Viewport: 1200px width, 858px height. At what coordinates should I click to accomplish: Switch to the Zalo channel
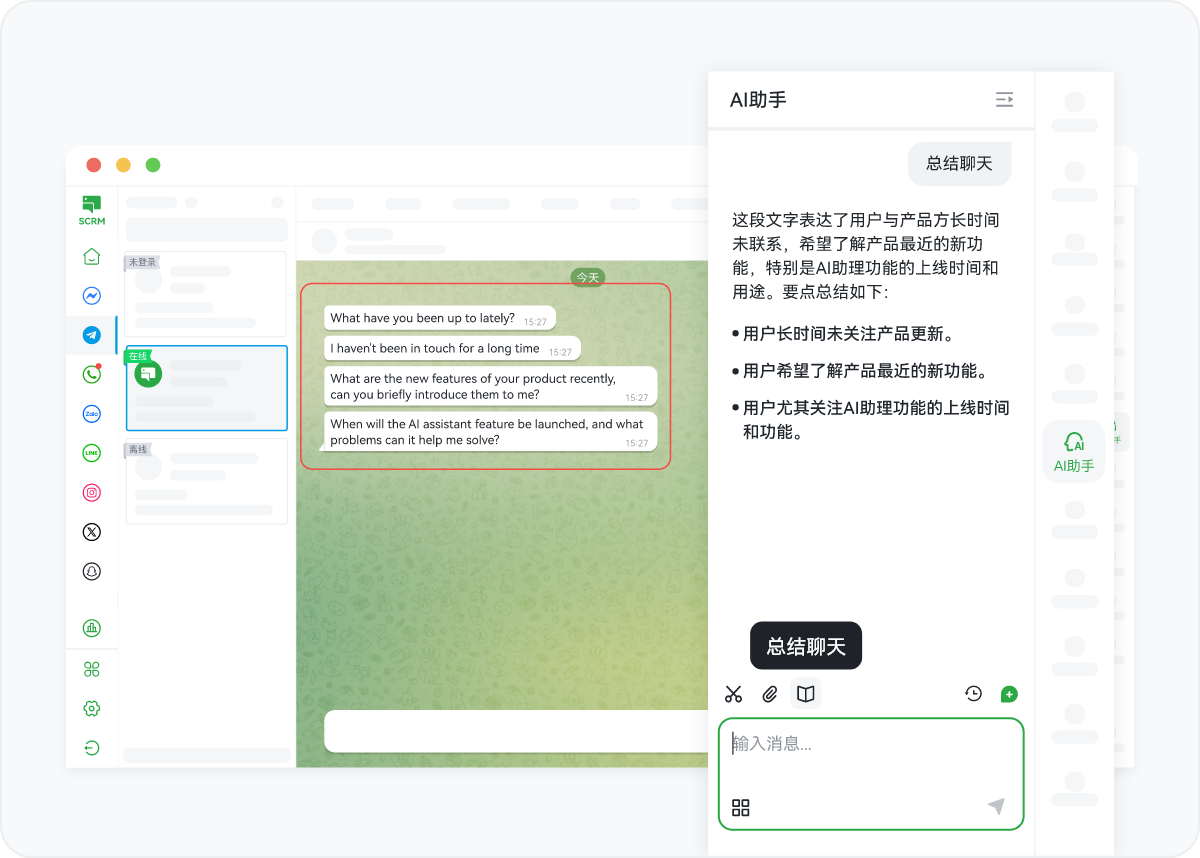[x=91, y=413]
